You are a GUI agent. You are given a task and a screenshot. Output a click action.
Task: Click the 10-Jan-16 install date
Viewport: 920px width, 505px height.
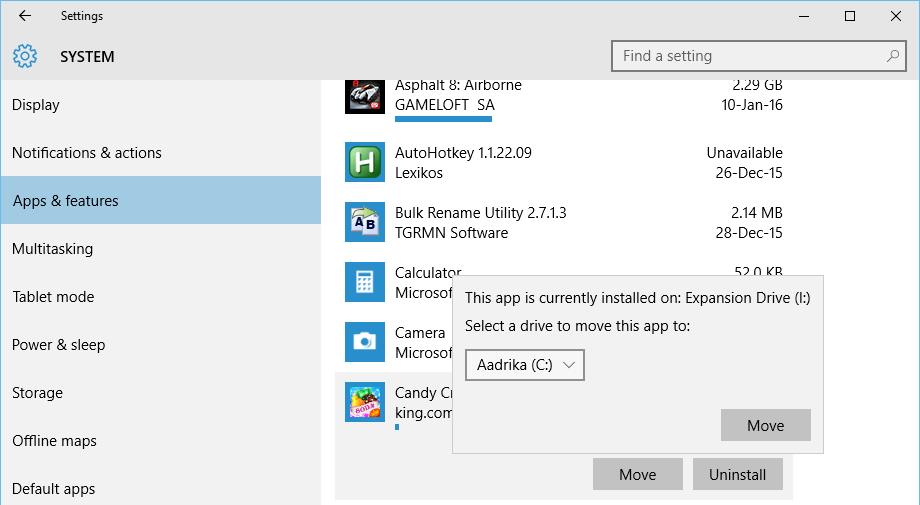(752, 105)
